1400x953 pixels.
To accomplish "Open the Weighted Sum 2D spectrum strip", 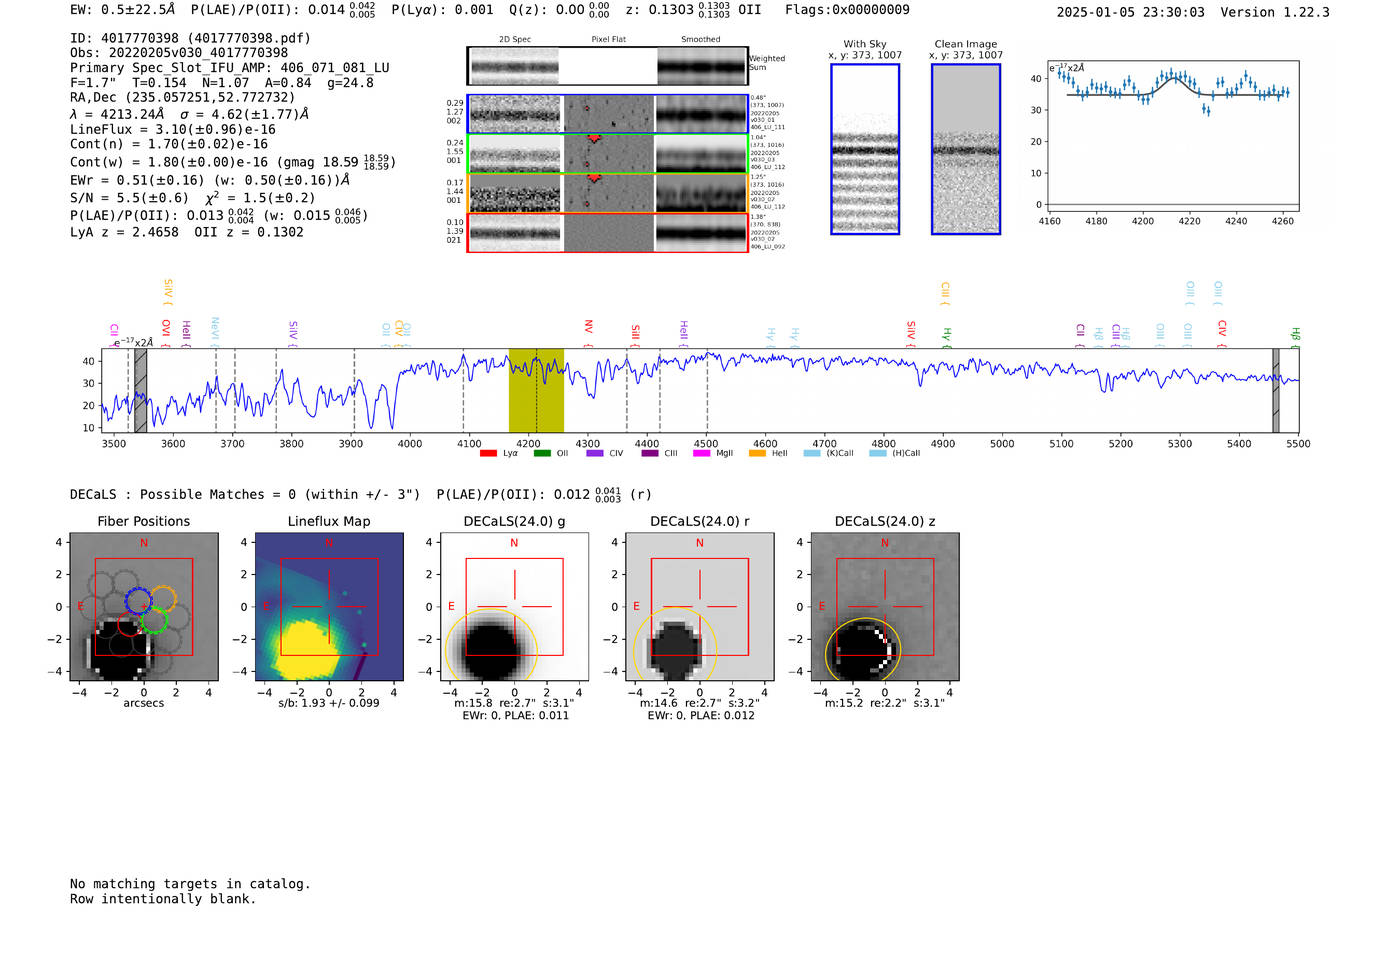I will (x=607, y=66).
